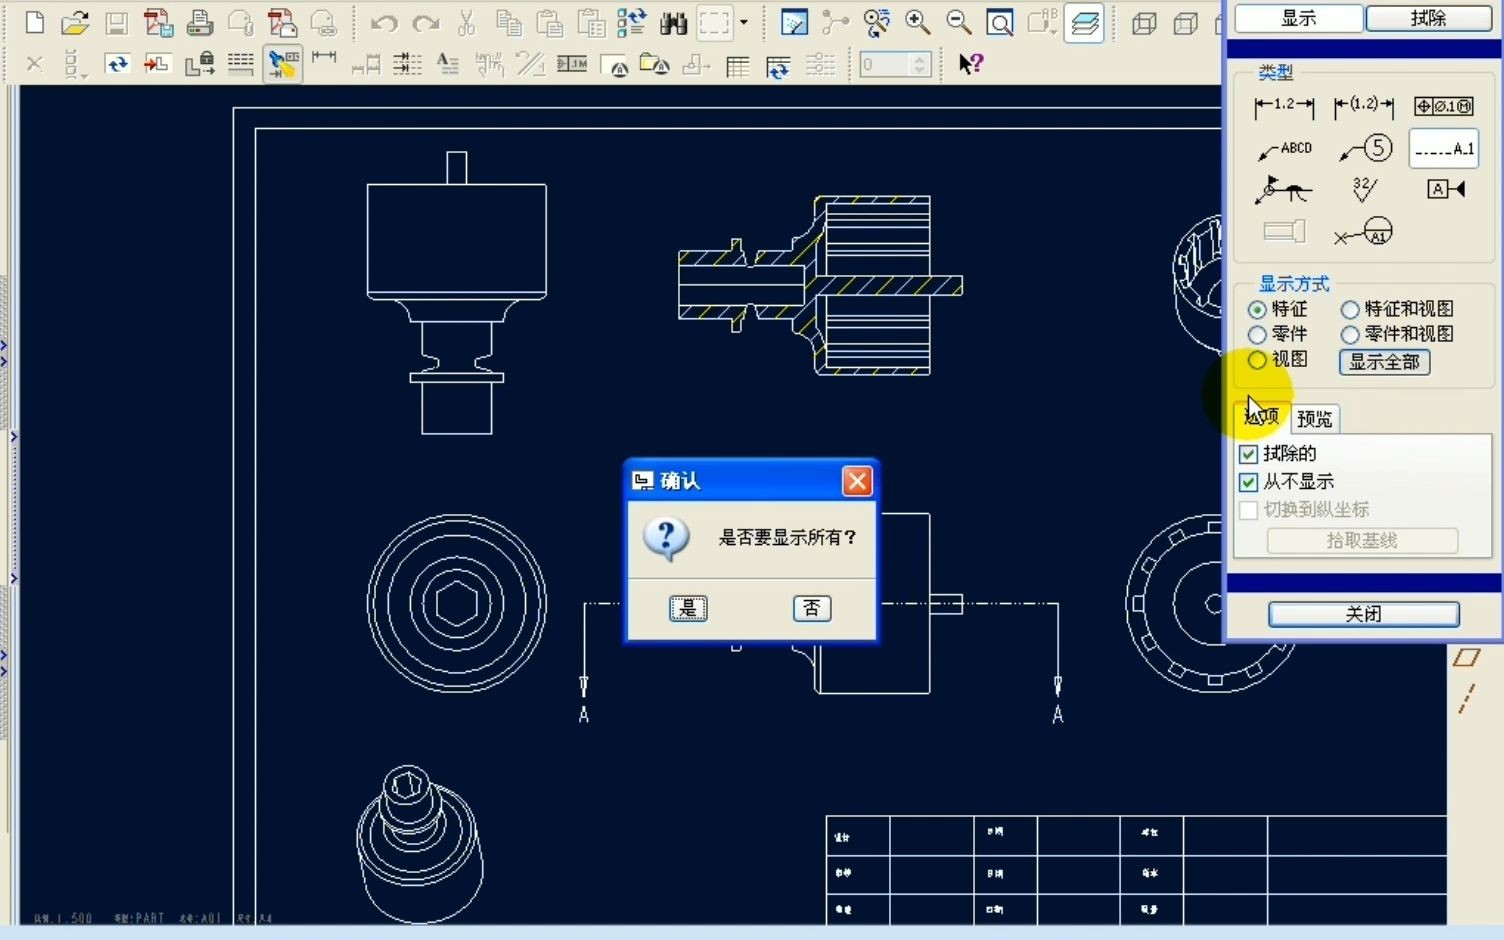Click the datum target A1 type icon
This screenshot has width=1504, height=940.
point(1364,232)
